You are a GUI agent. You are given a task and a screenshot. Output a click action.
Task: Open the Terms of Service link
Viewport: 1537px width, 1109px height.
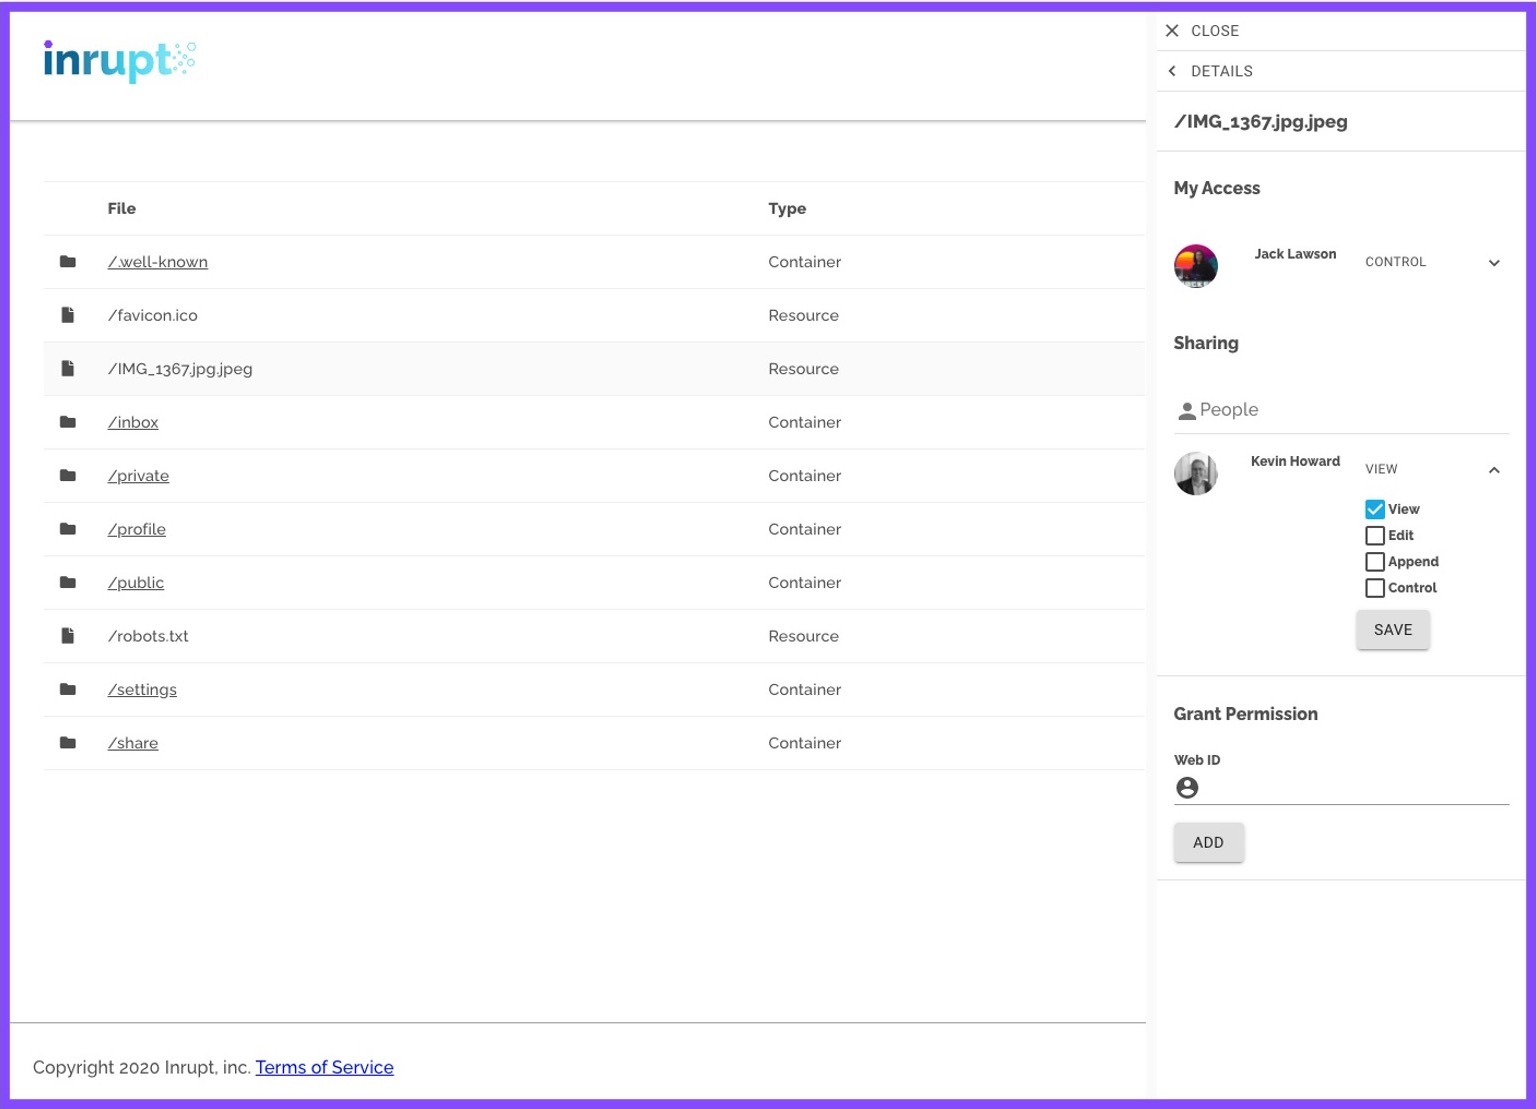pos(324,1067)
